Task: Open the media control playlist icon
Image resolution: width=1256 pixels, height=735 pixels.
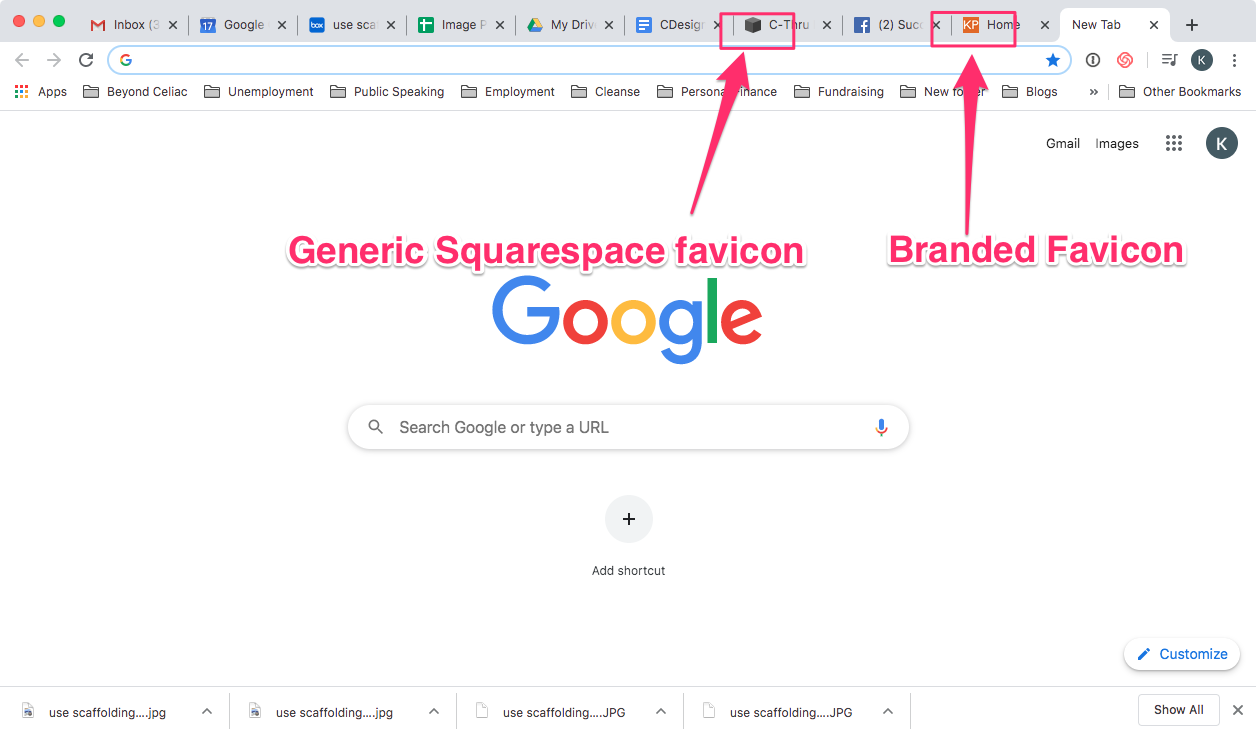Action: point(1169,60)
